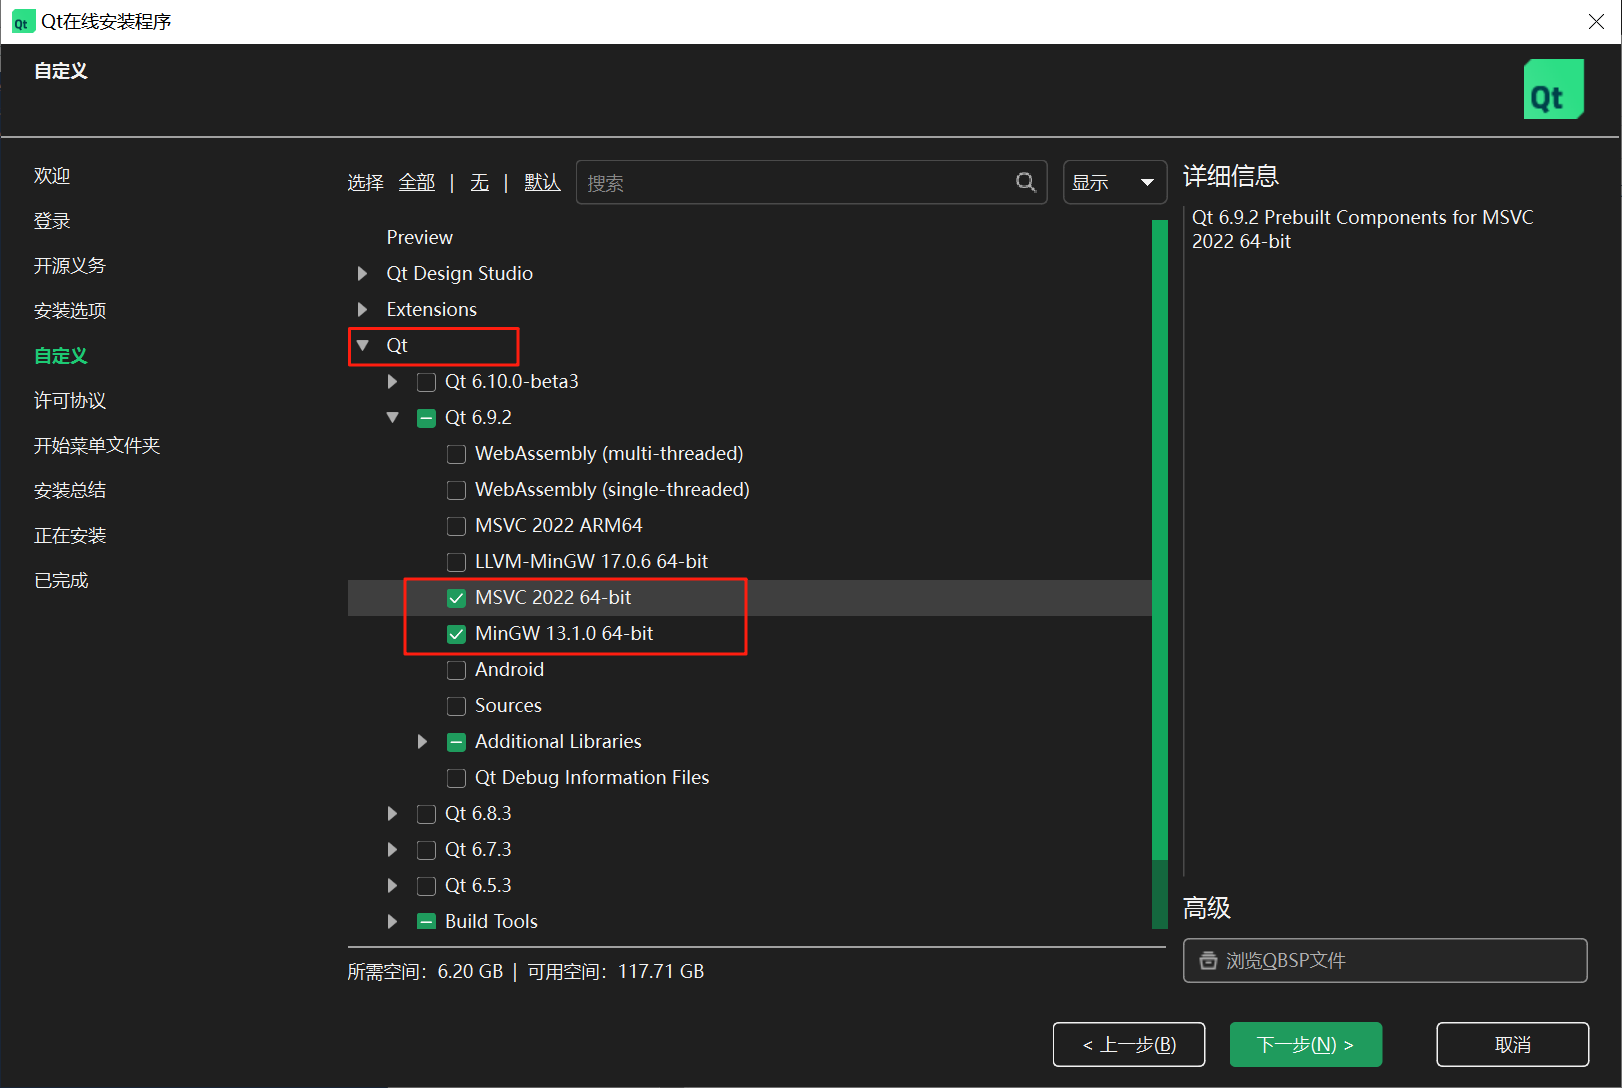Go to the 开源义务 step
The height and width of the screenshot is (1088, 1622).
pyautogui.click(x=70, y=266)
